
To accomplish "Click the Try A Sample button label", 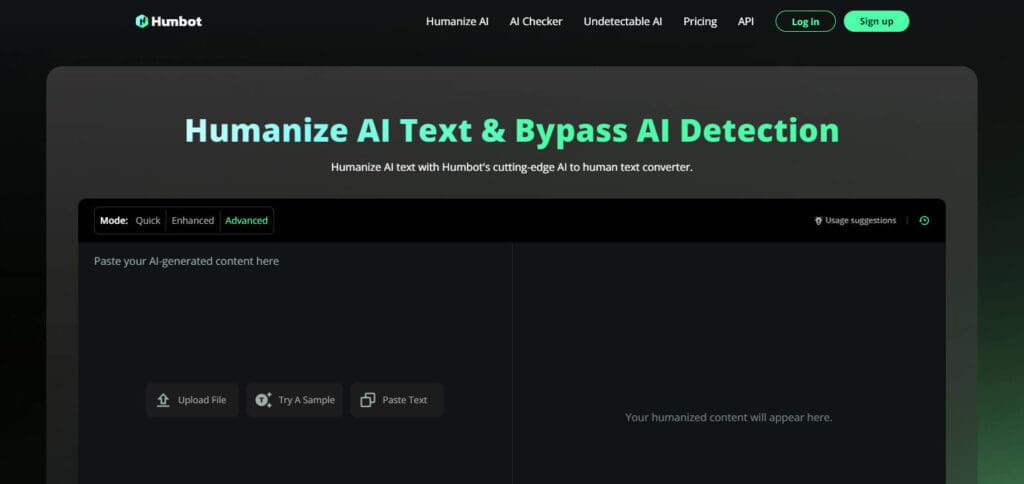I will click(x=306, y=400).
